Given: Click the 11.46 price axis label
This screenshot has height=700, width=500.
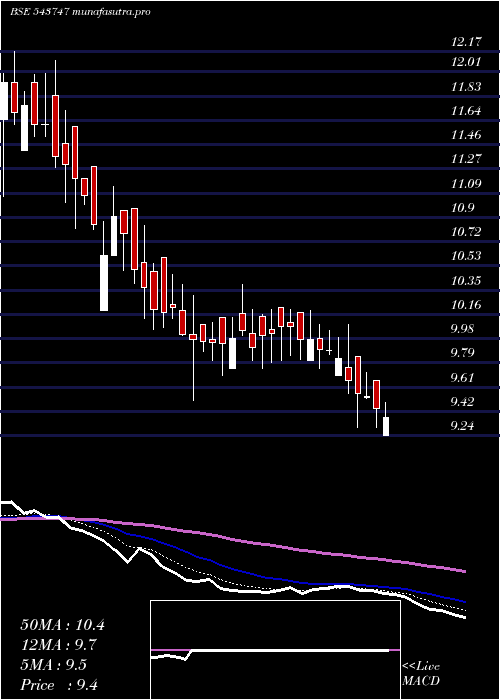Looking at the screenshot, I should coord(466,135).
